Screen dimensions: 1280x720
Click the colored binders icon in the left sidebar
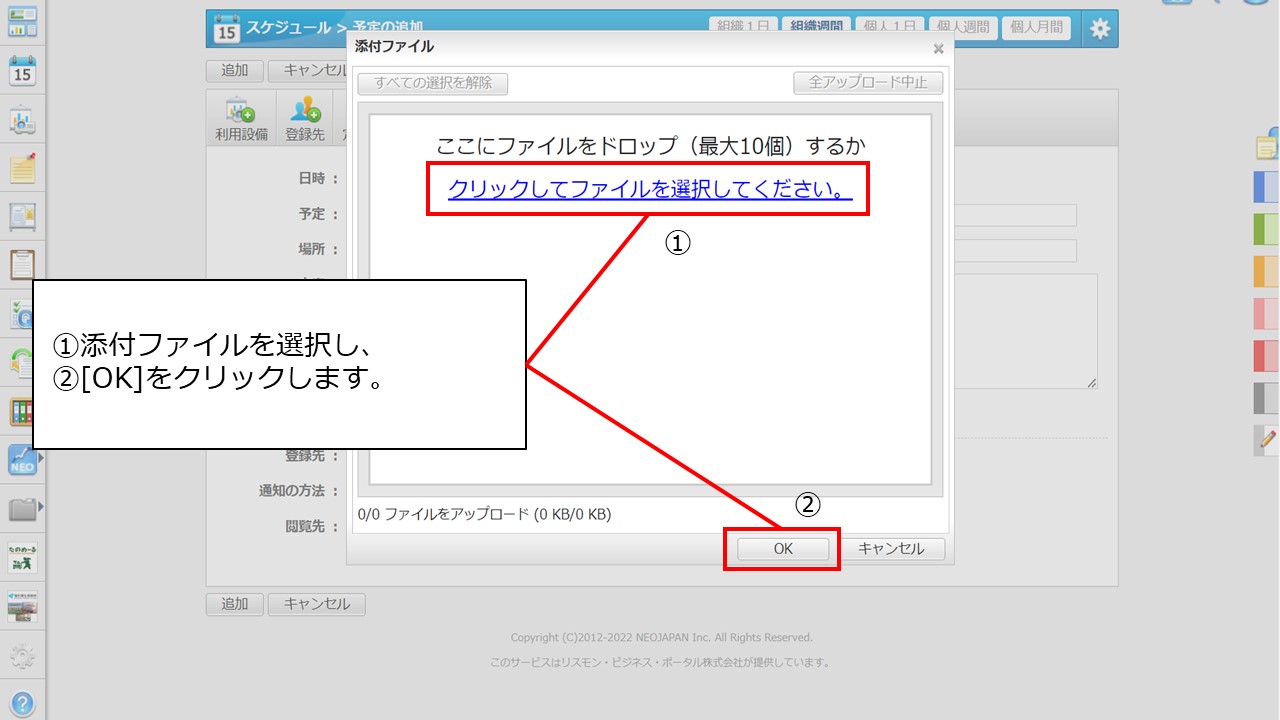tap(22, 411)
